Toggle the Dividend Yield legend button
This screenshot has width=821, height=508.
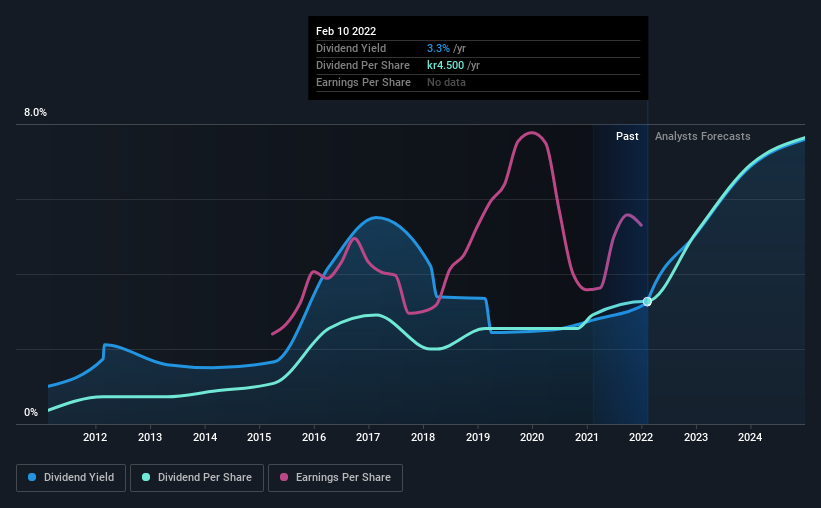[x=71, y=478]
